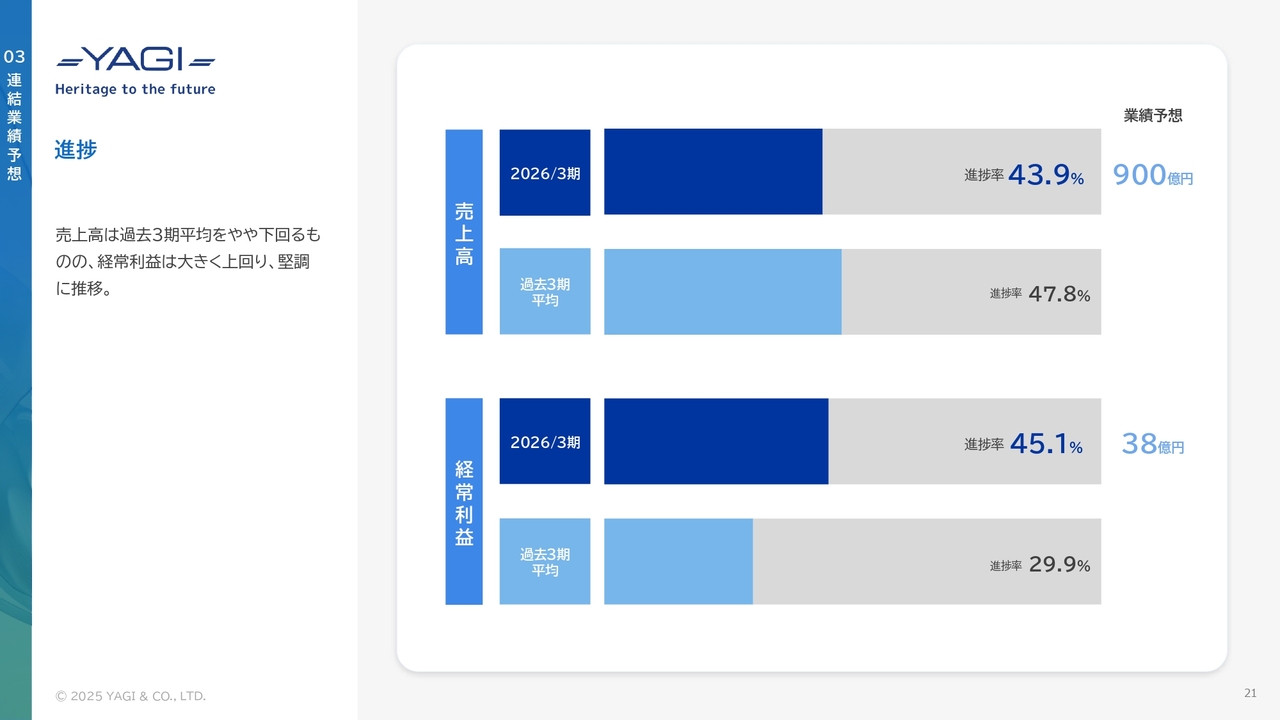Image resolution: width=1280 pixels, height=720 pixels.
Task: Click the Heritage to the future tagline
Action: click(135, 89)
